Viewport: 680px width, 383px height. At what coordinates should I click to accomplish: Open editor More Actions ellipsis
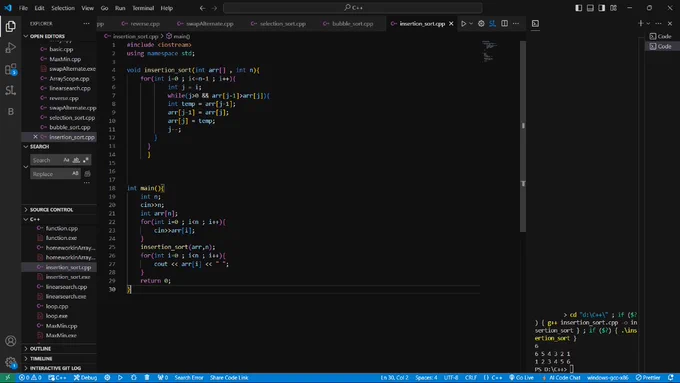click(516, 23)
